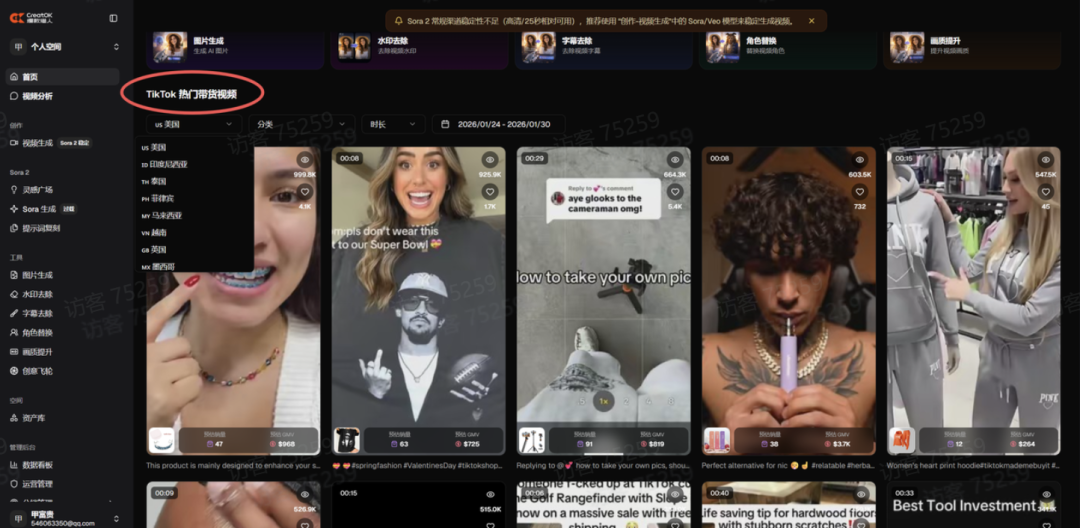Viewport: 1080px width, 528px height.
Task: Select 画质提升 tool in the sidebar
Action: coord(62,352)
